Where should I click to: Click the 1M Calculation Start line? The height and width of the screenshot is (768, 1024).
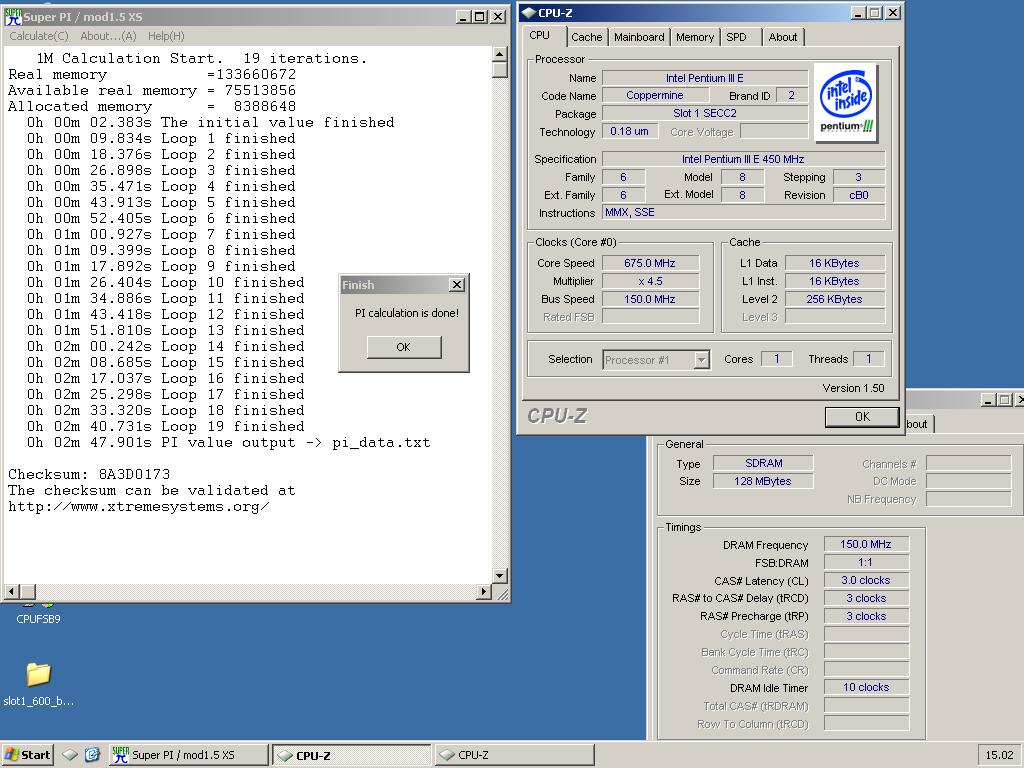[x=202, y=59]
